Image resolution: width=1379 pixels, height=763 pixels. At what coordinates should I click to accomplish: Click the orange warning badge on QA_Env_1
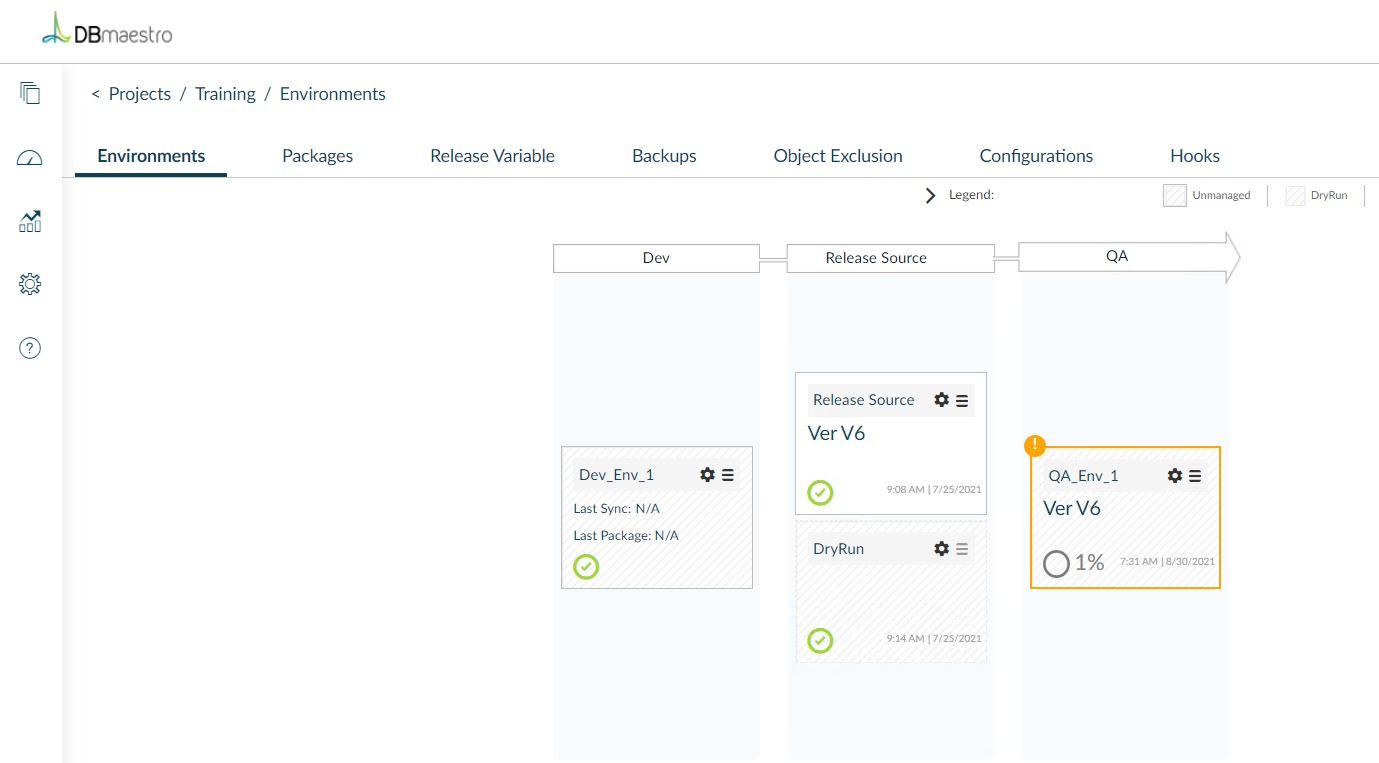point(1035,445)
